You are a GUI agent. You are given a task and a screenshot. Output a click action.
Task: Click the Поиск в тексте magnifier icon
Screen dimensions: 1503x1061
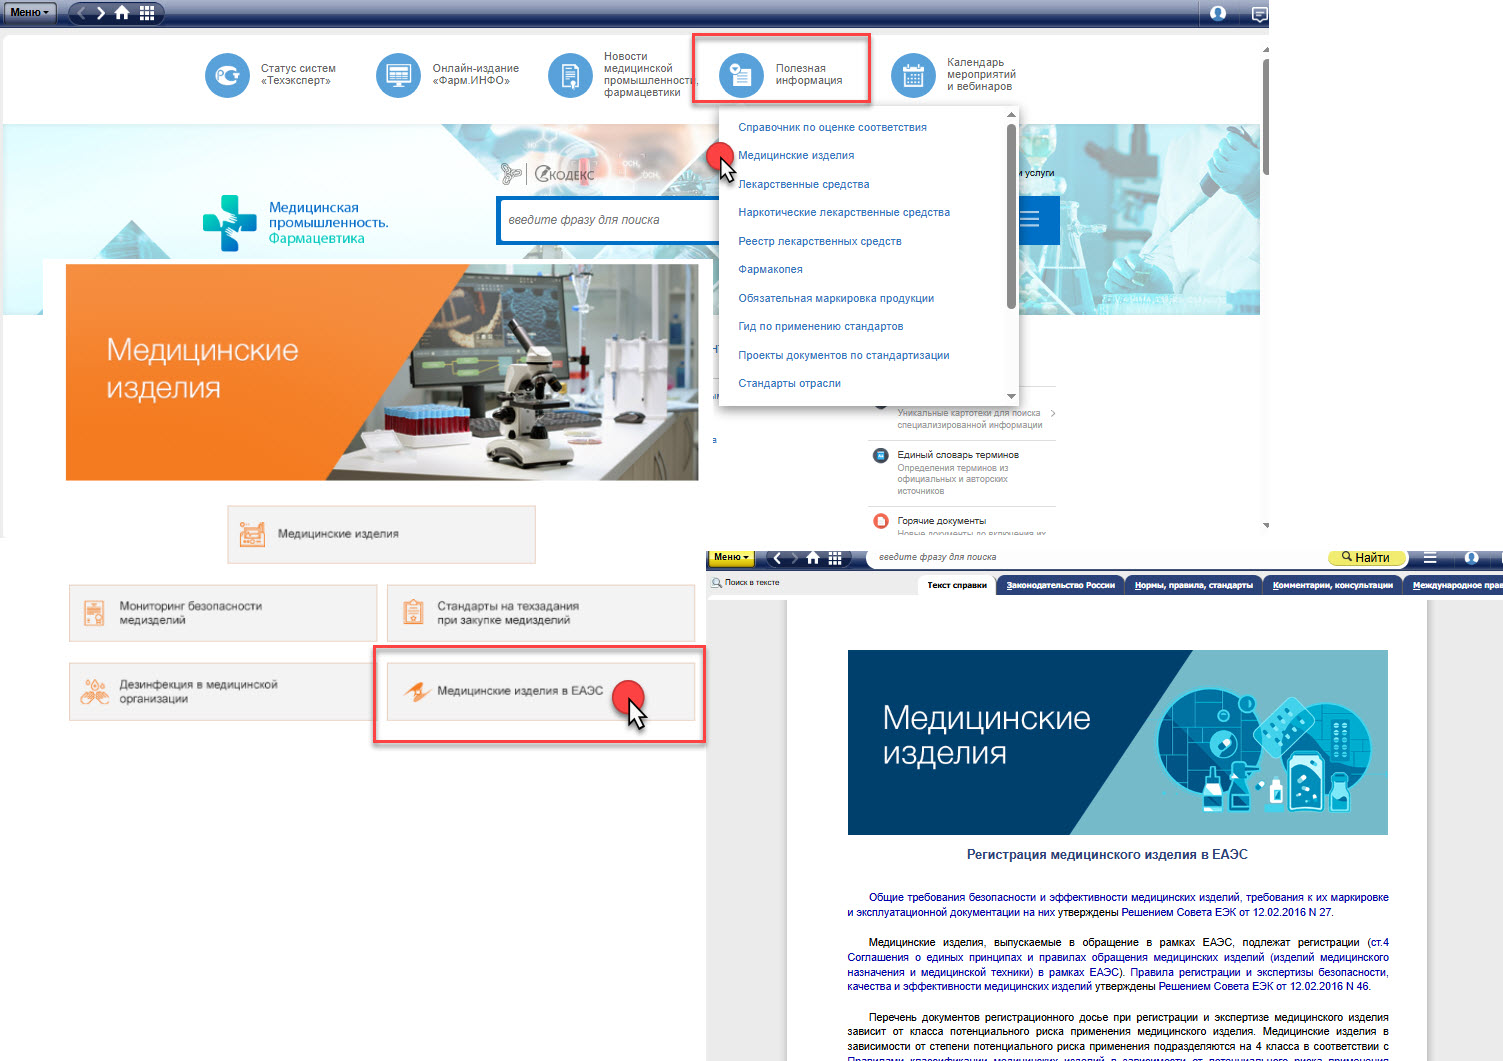click(716, 582)
